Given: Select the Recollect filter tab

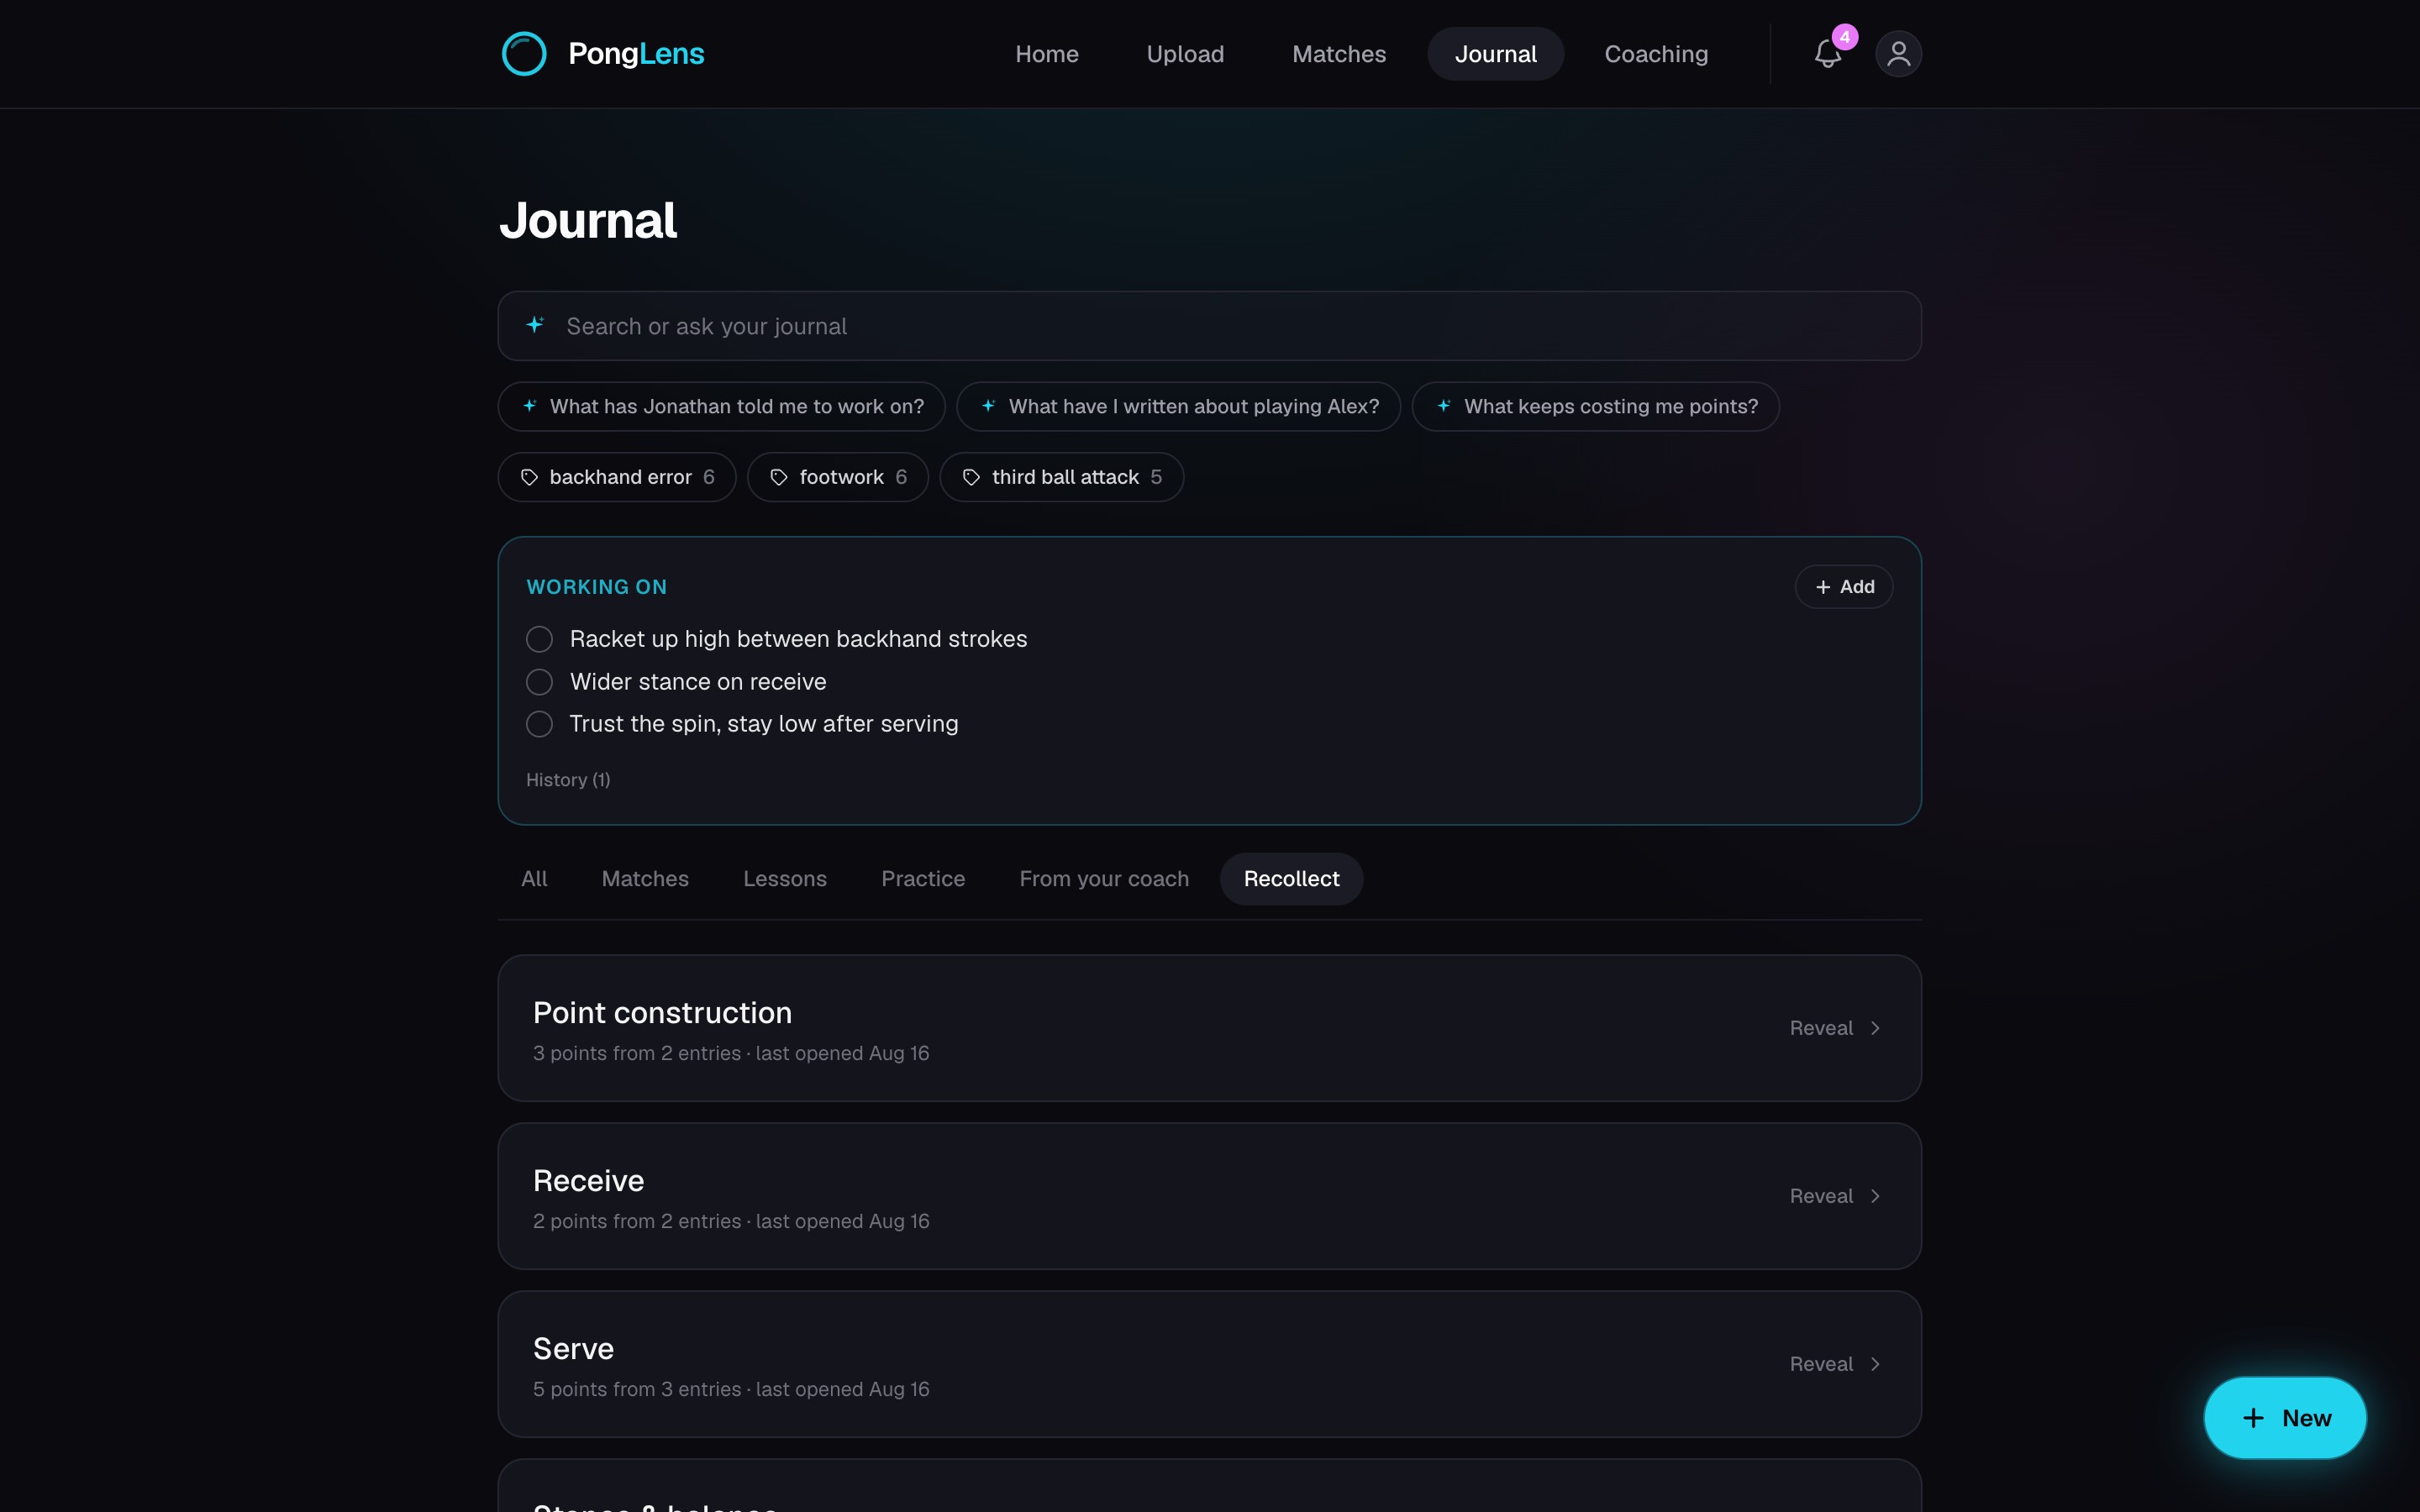Looking at the screenshot, I should pyautogui.click(x=1291, y=879).
